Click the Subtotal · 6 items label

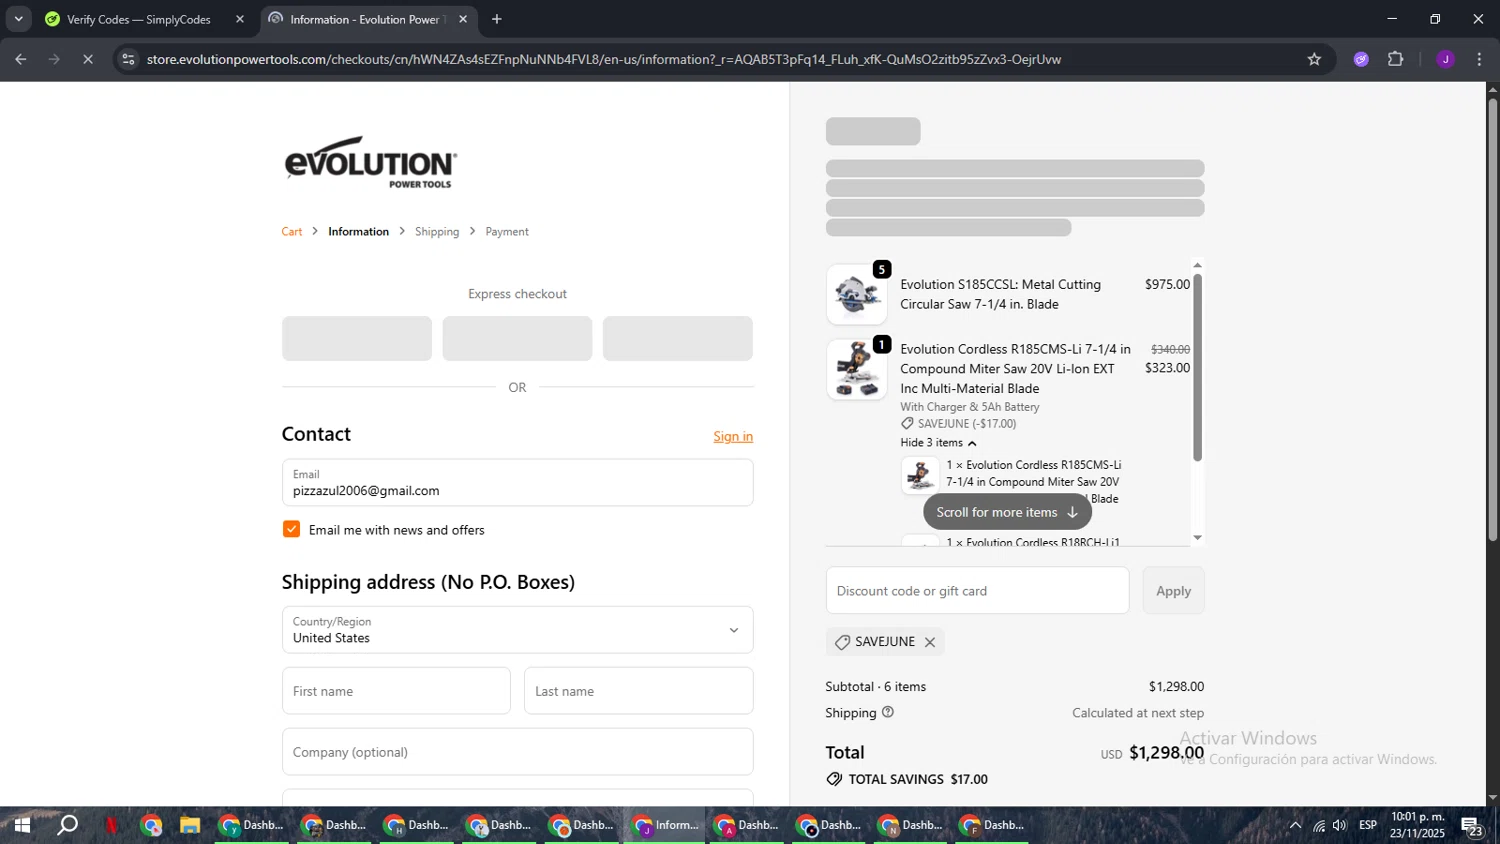[x=876, y=687]
